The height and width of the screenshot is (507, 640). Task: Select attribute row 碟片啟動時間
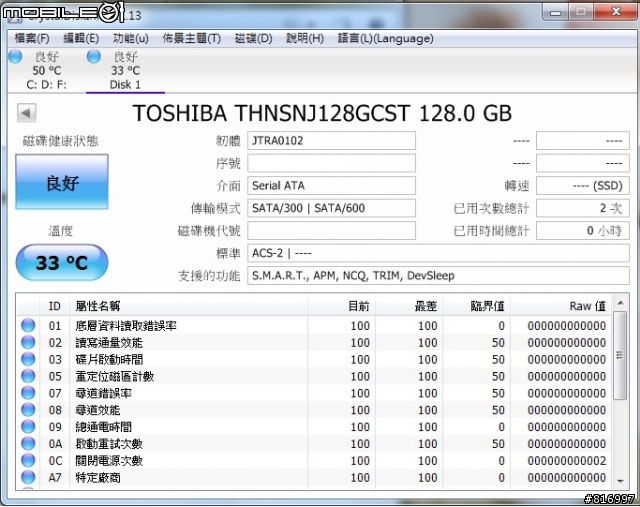pos(314,359)
